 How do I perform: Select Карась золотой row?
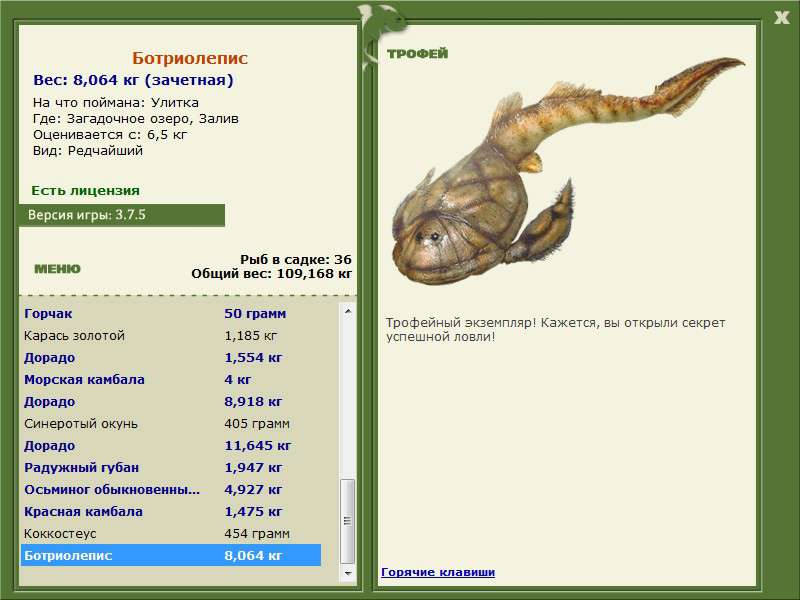171,336
